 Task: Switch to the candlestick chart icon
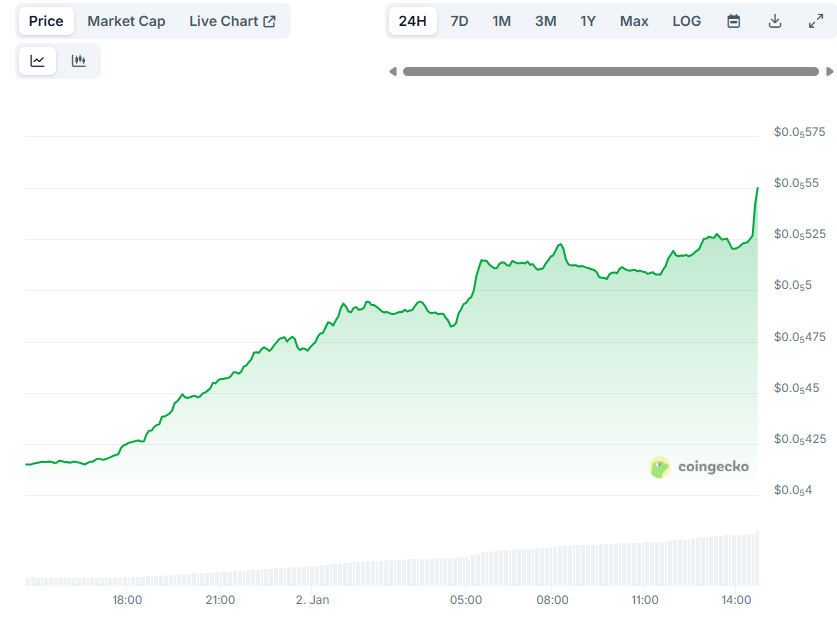point(78,60)
